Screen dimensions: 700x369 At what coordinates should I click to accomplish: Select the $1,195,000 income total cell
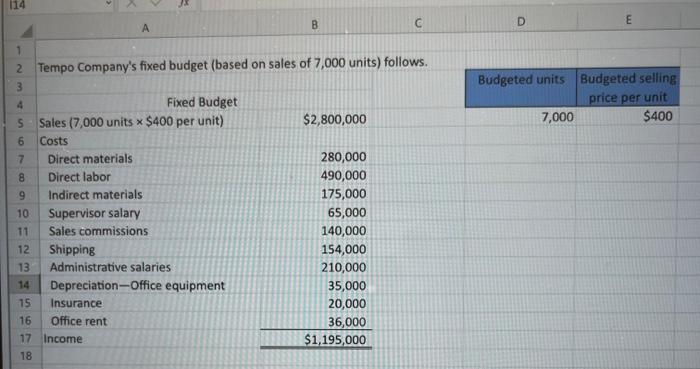pyautogui.click(x=335, y=340)
